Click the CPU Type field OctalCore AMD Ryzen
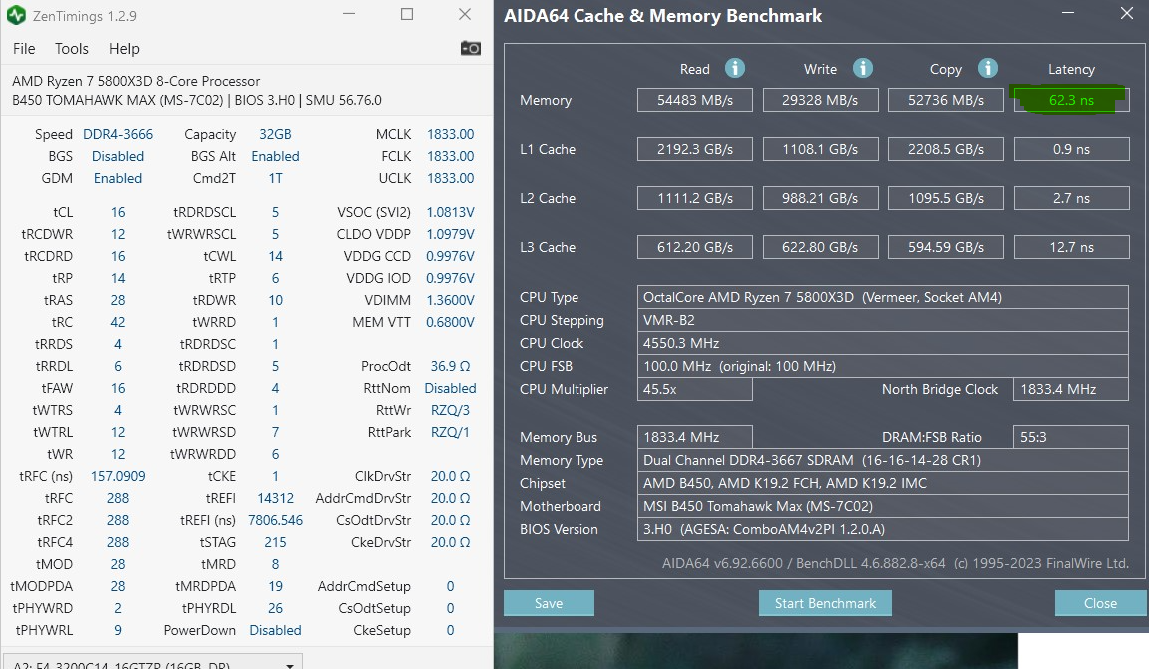This screenshot has height=669, width=1149. click(883, 297)
